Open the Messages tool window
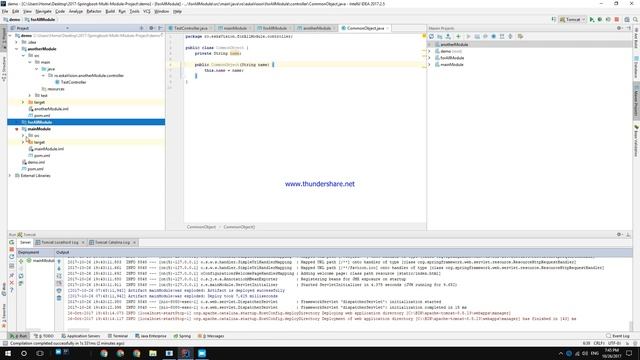This screenshot has width=640, height=360. pyautogui.click(x=211, y=336)
